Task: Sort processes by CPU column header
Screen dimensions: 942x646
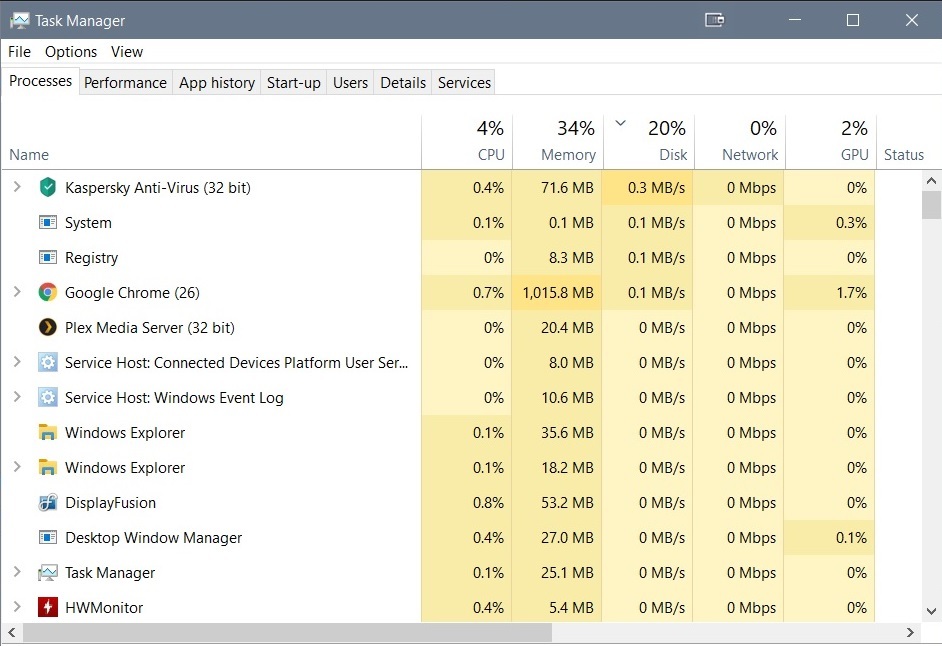Action: coord(491,155)
